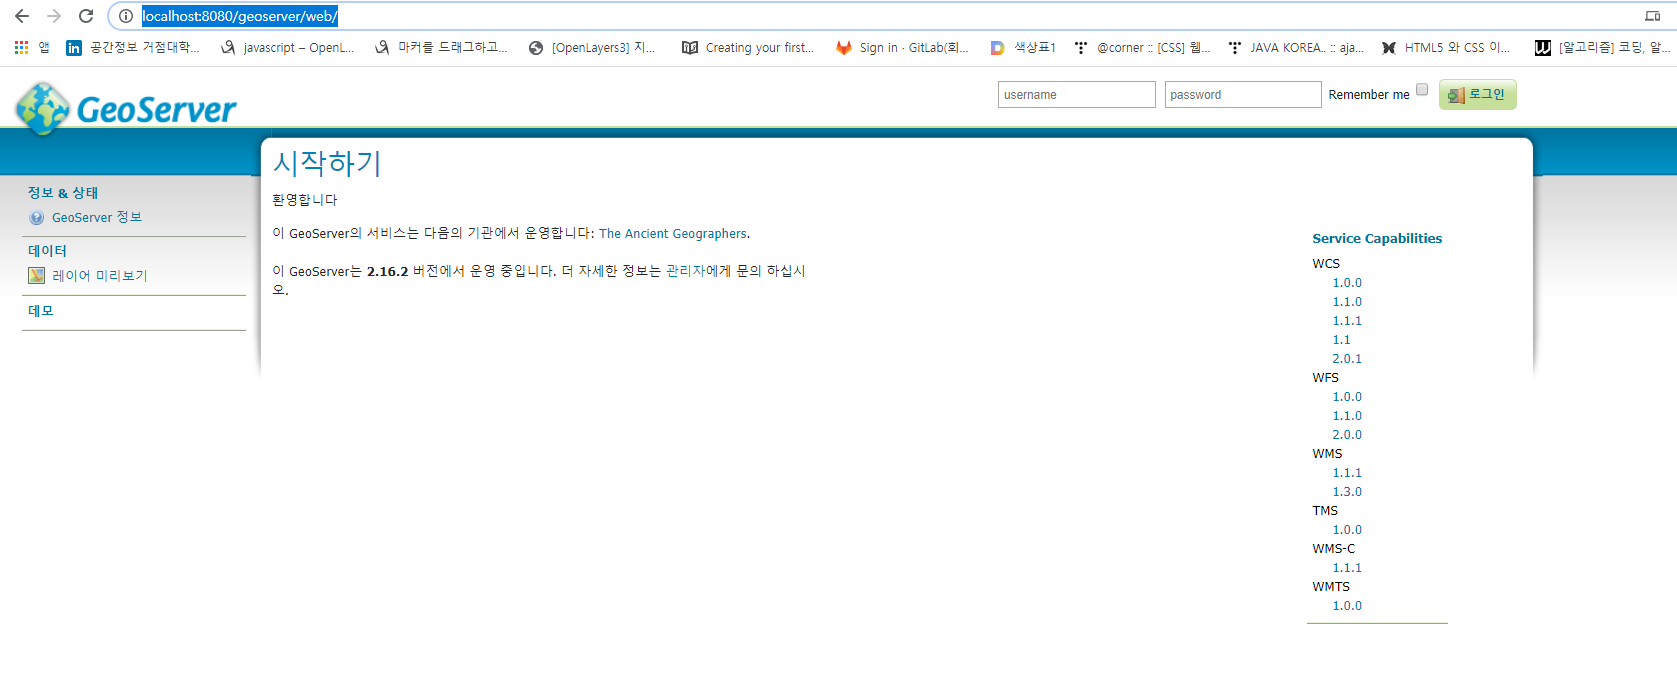The width and height of the screenshot is (1677, 675).
Task: Open the JAVA KOREA bookmark
Action: (1296, 47)
